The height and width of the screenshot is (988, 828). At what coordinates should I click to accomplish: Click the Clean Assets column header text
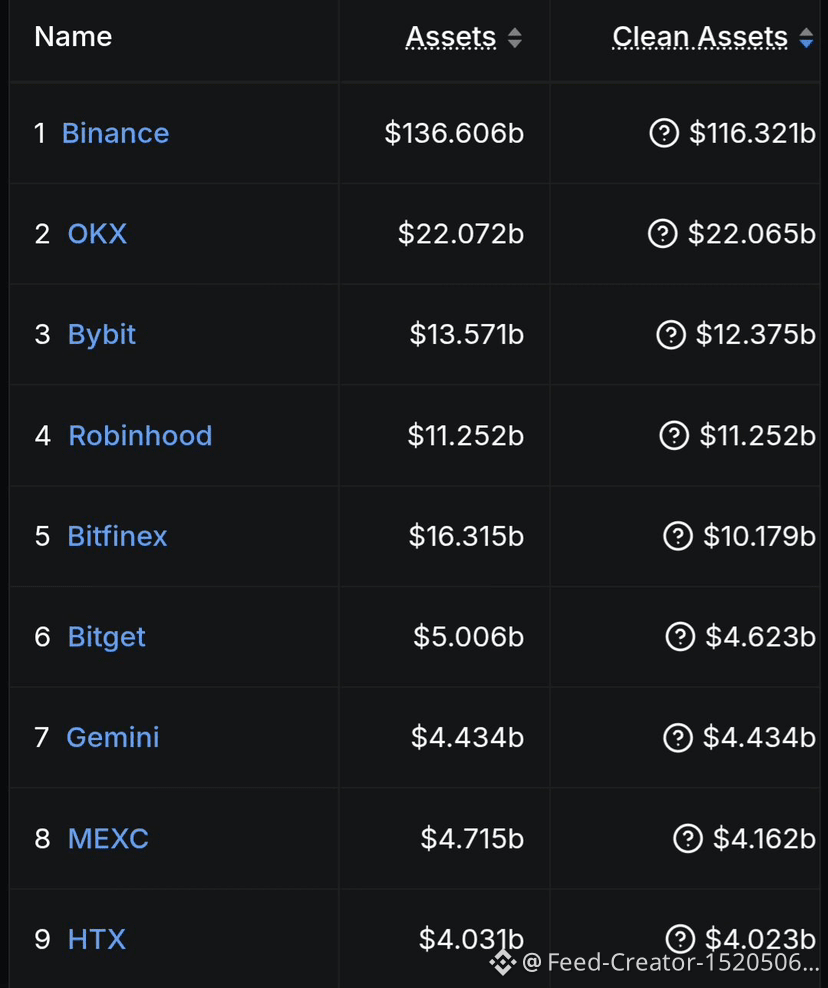[x=699, y=37]
